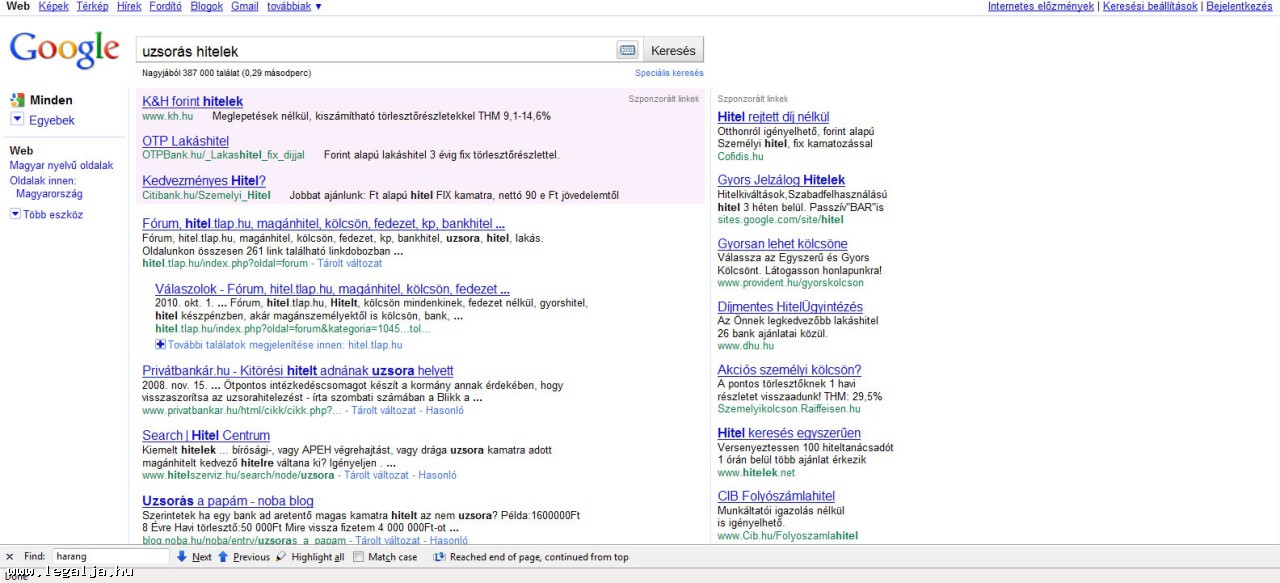Screen dimensions: 1280x583
Task: Open Gyorsan lehet kölcsöne ad
Action: (782, 244)
